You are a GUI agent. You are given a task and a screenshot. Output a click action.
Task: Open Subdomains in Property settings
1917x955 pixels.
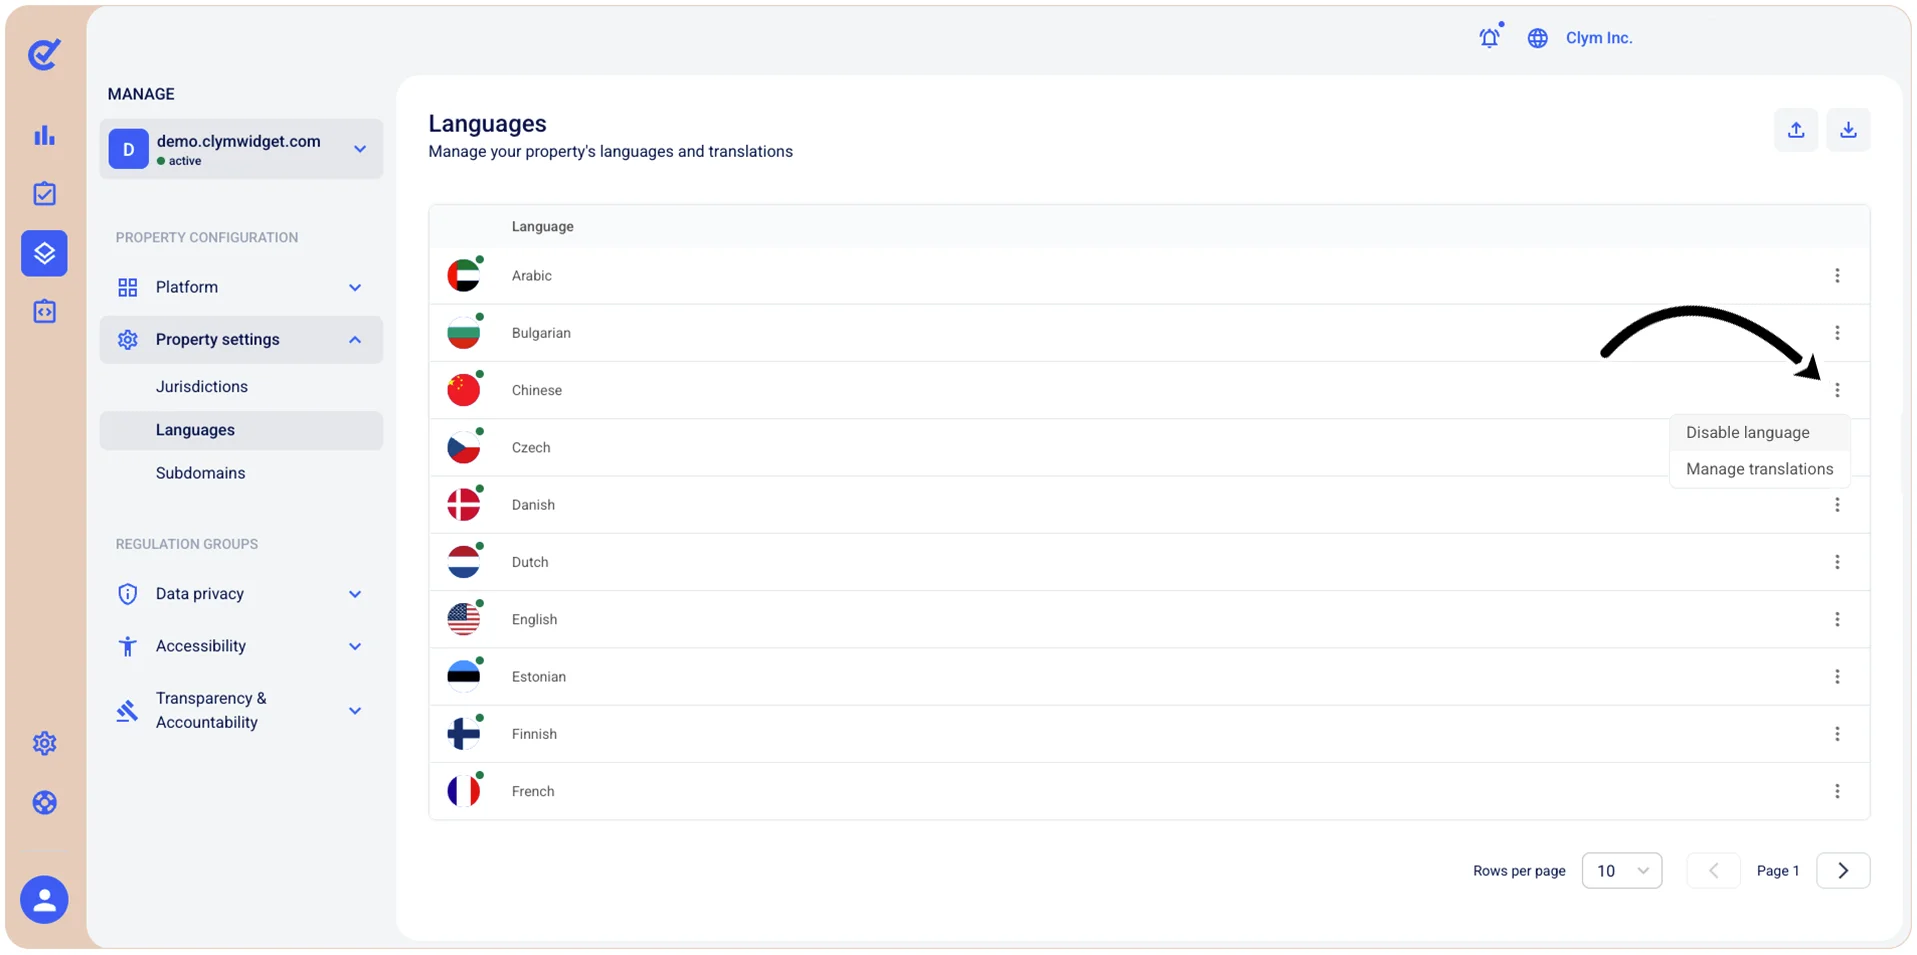point(200,473)
